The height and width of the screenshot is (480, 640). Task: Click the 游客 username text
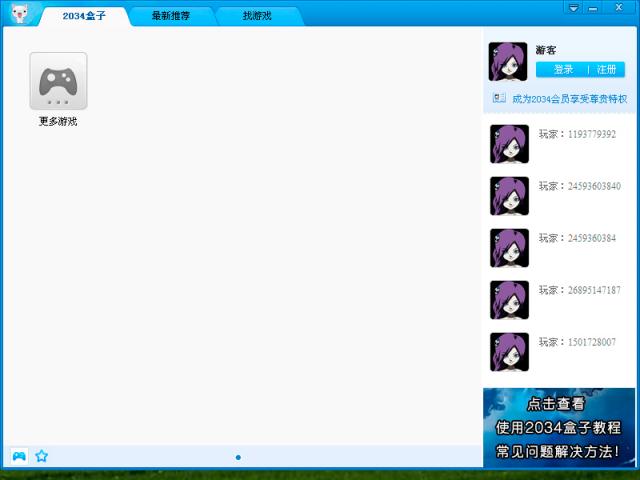tap(546, 50)
